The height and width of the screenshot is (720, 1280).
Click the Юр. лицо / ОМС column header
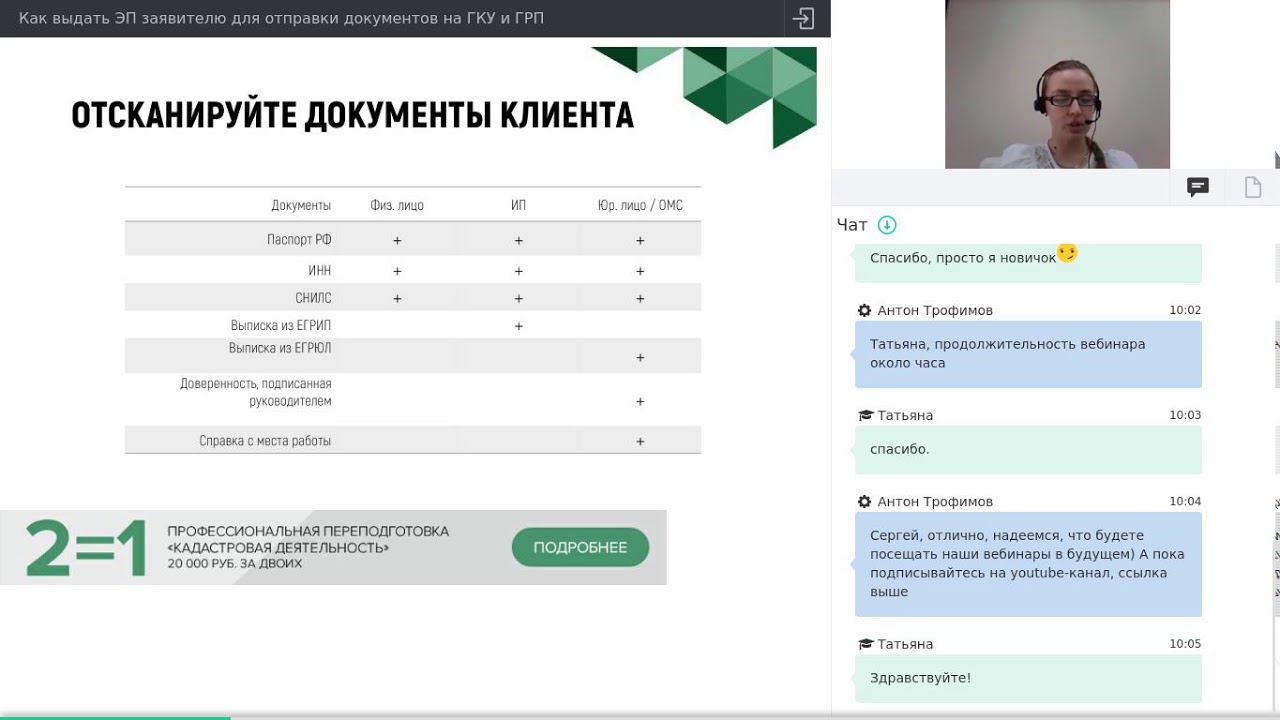pyautogui.click(x=640, y=205)
